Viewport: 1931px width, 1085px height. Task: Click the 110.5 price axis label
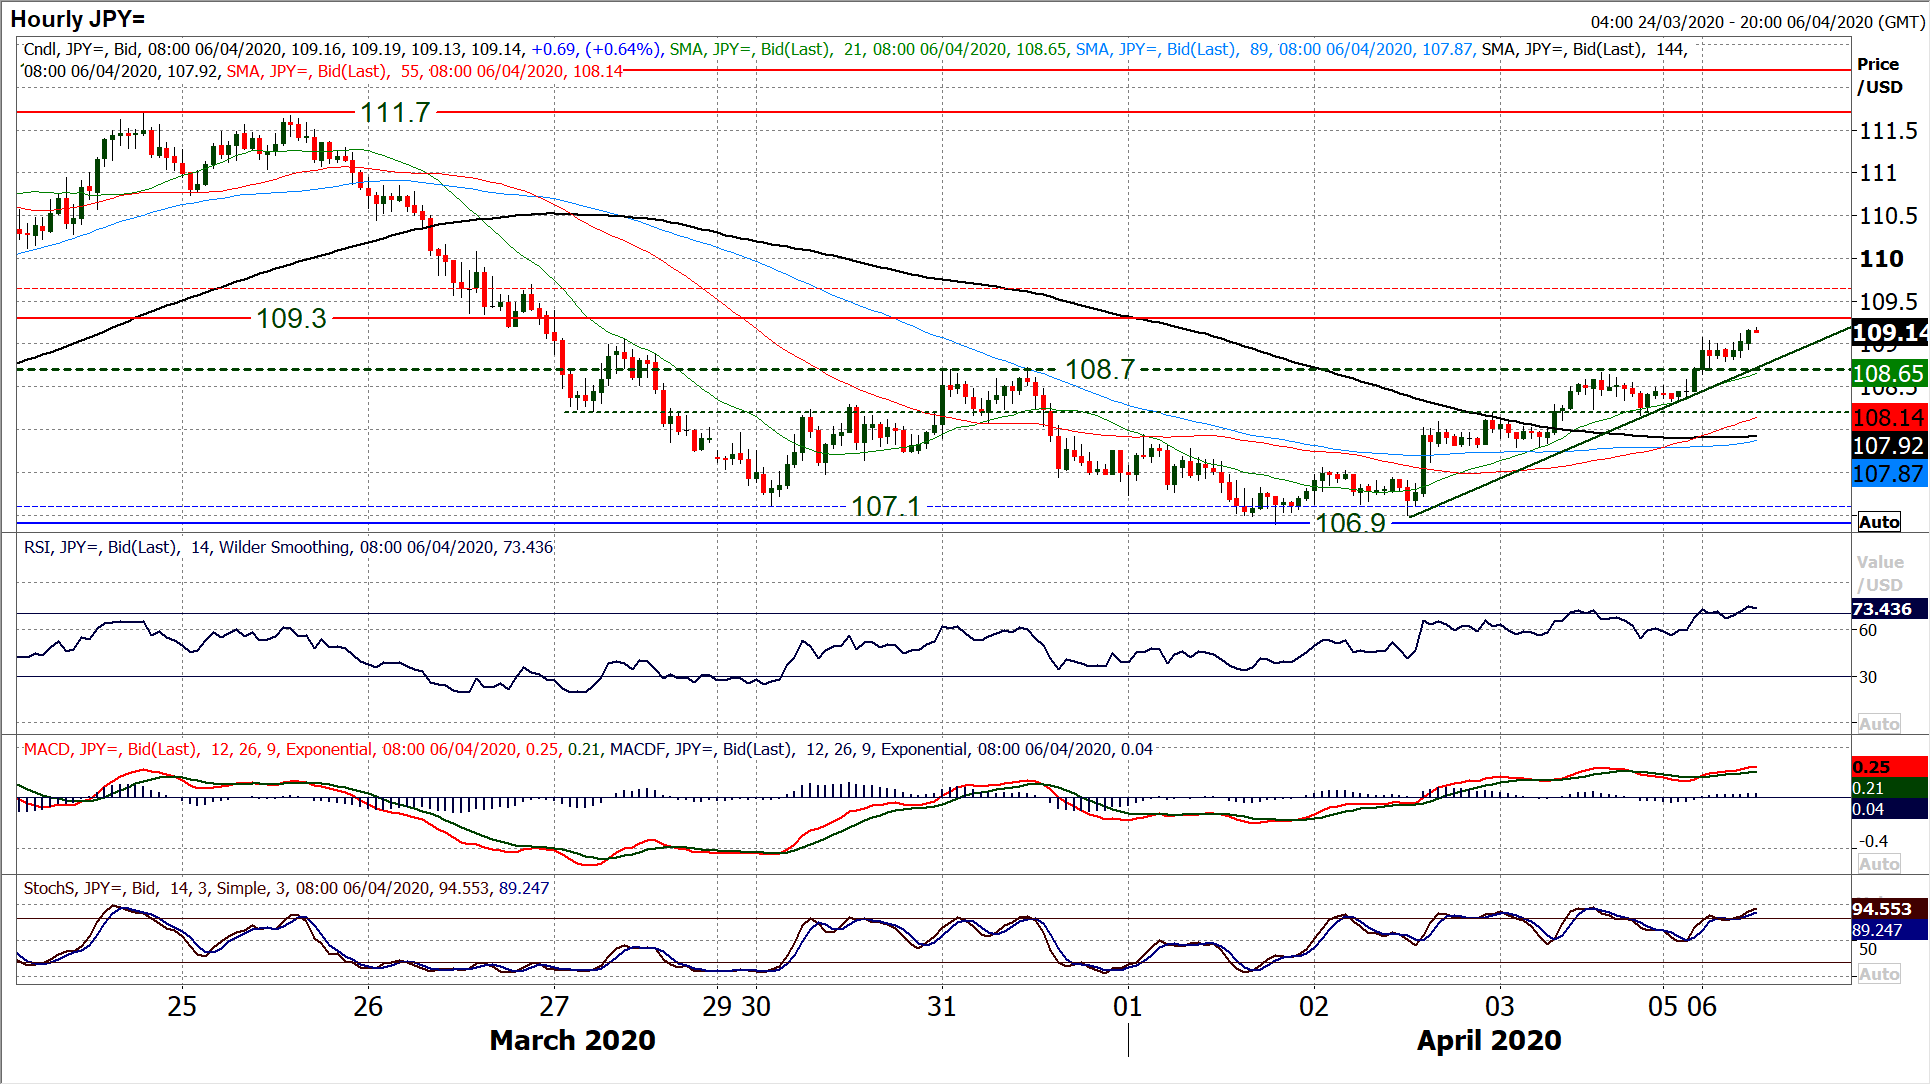(x=1888, y=216)
